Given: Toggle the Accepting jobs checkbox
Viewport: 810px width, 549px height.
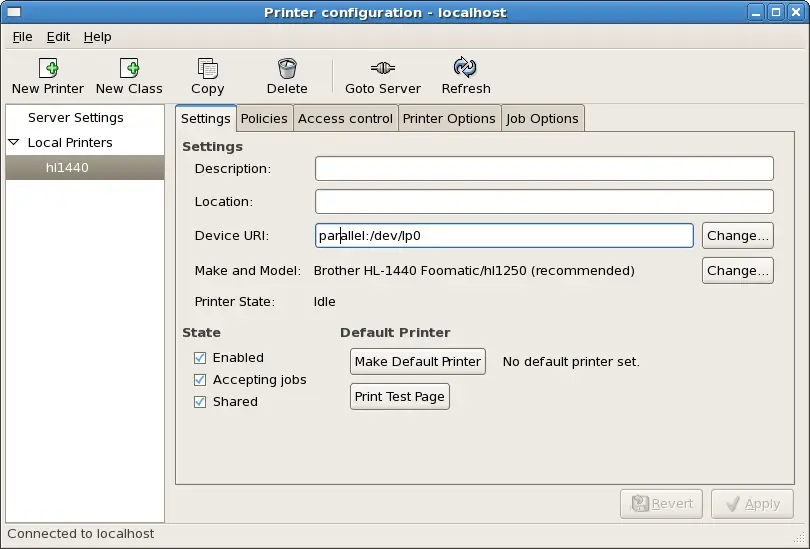Looking at the screenshot, I should 200,380.
